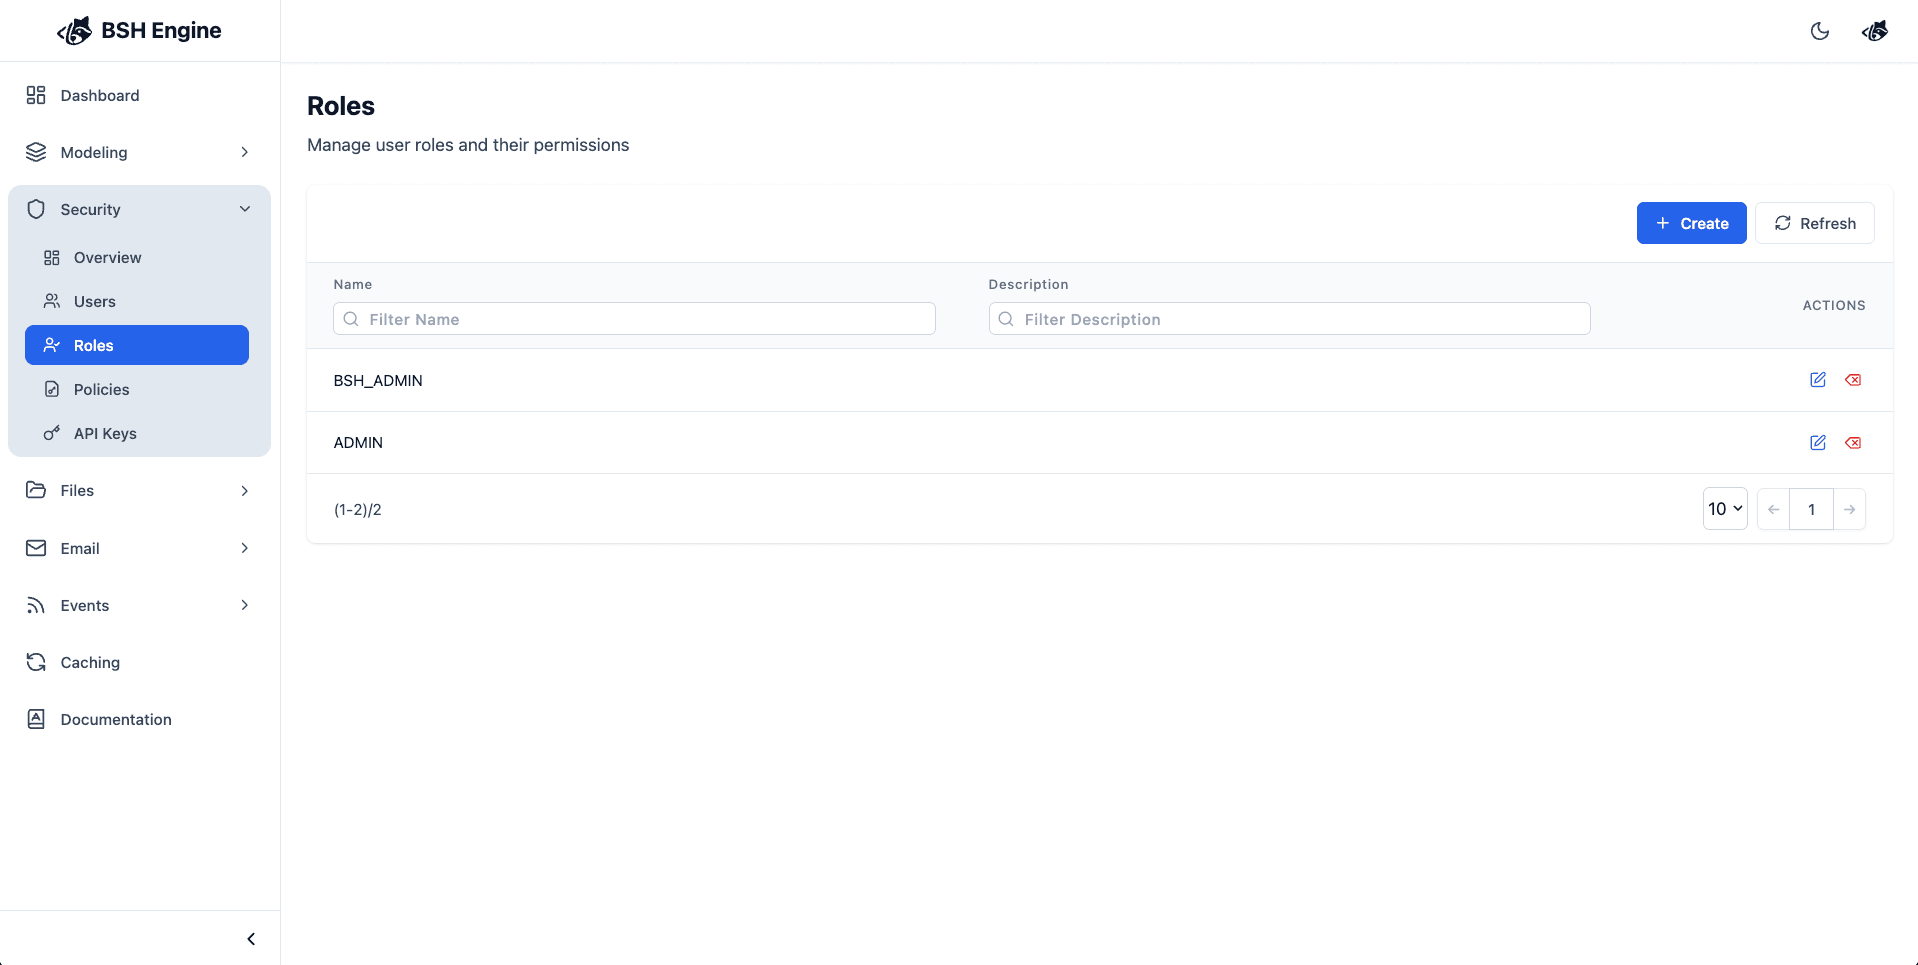Toggle dark mode with the moon icon
This screenshot has height=965, width=1918.
[x=1819, y=31]
